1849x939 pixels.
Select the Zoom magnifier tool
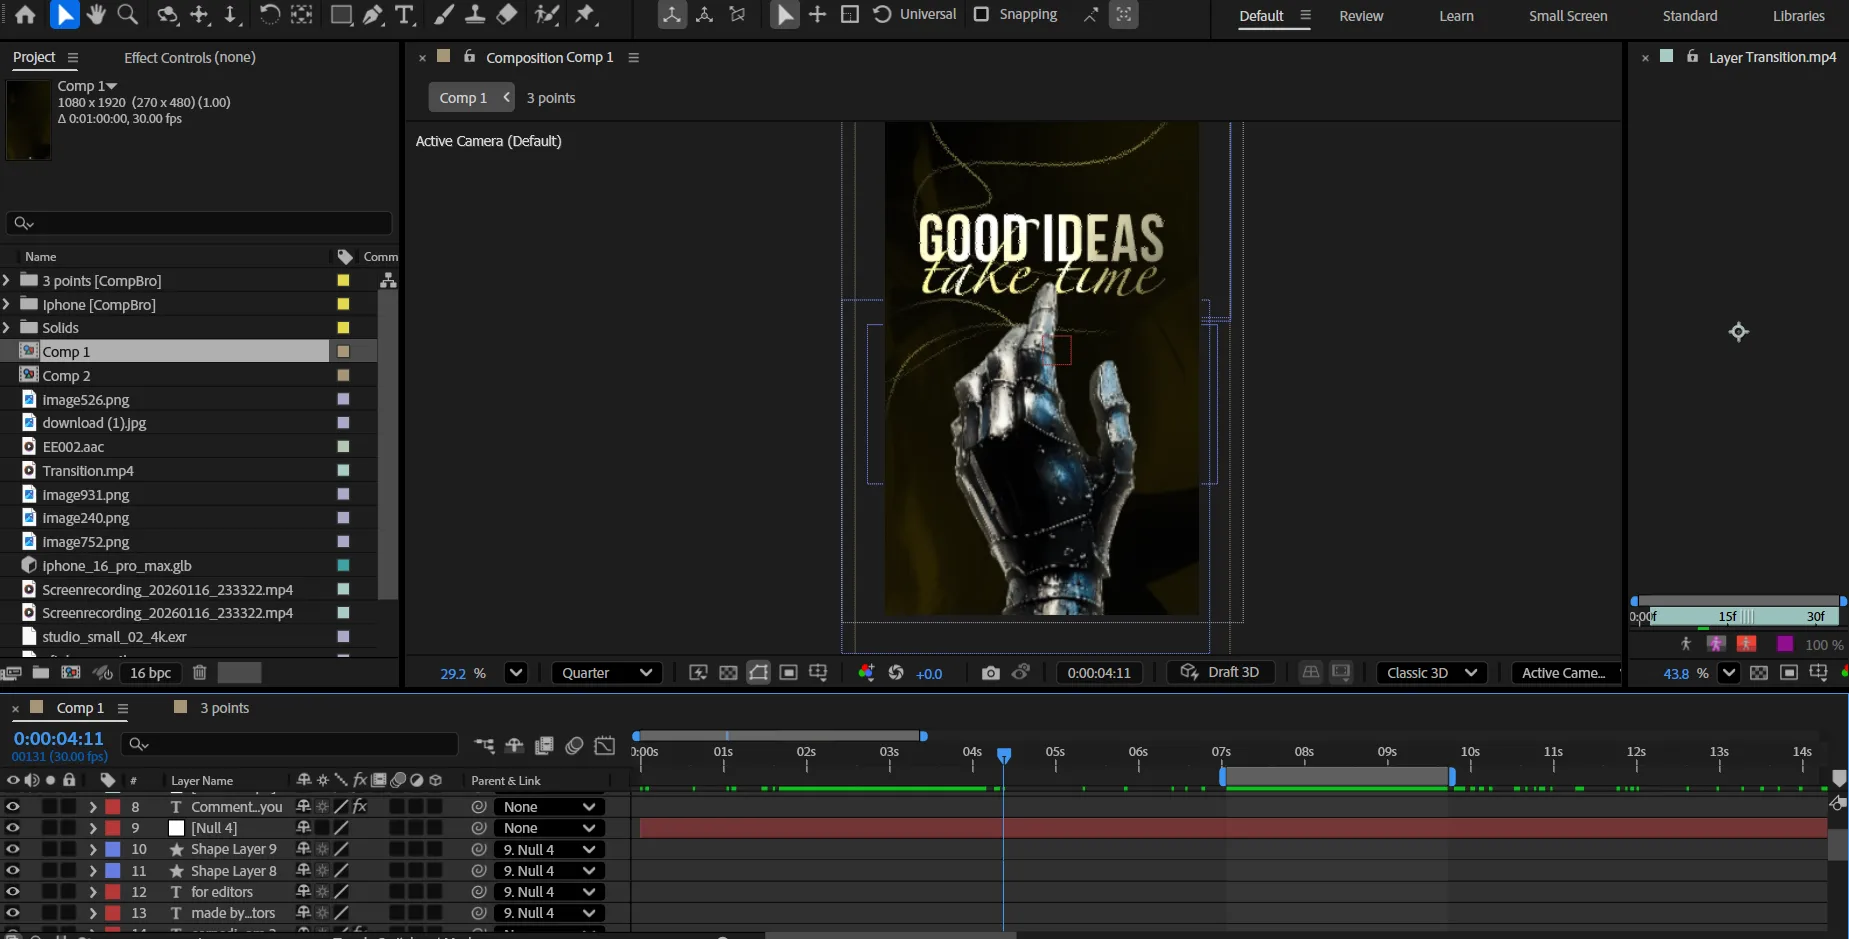coord(127,14)
